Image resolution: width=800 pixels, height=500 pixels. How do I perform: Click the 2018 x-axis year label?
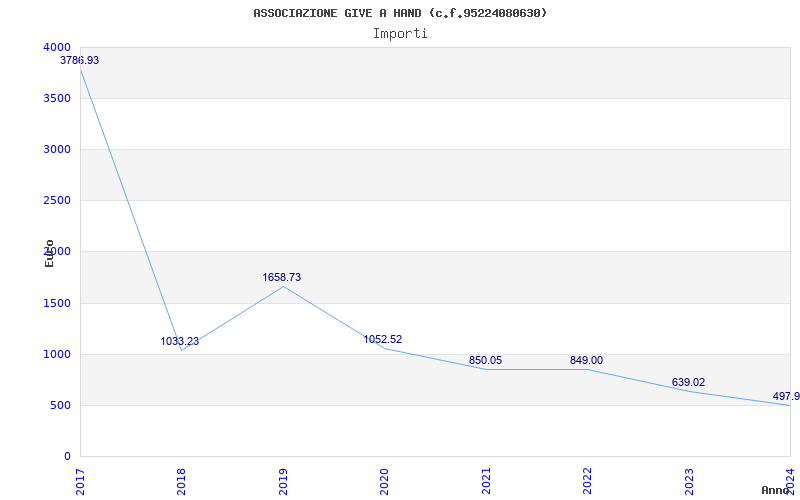(182, 482)
